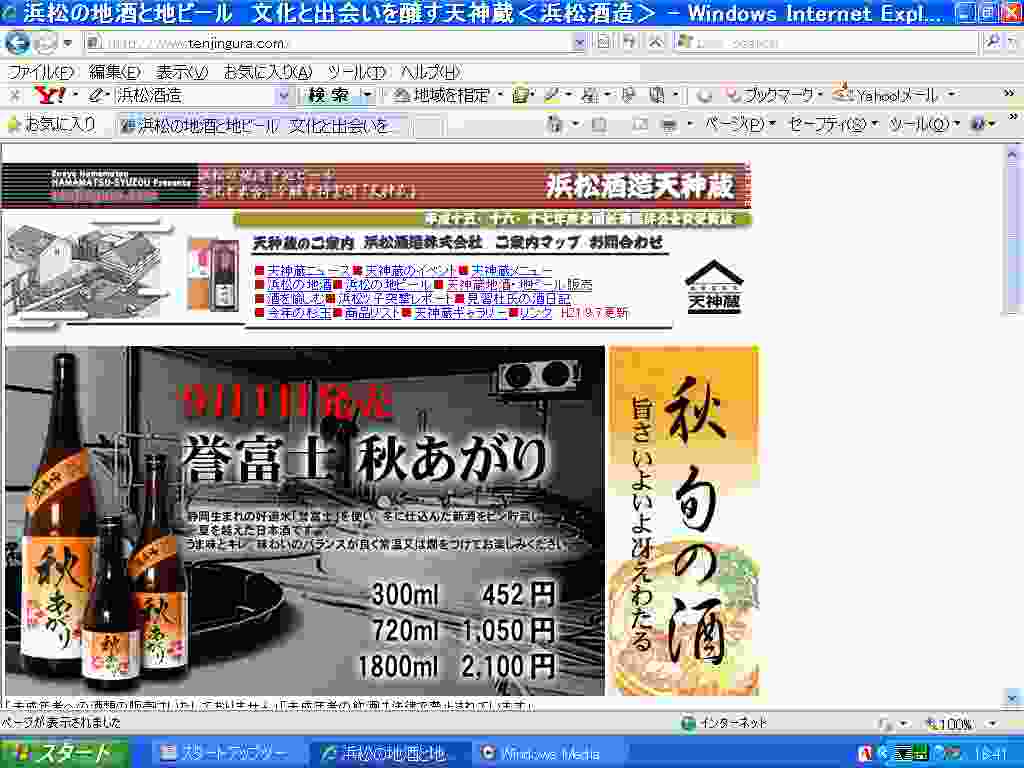The image size is (1024, 768).
Task: Click the magnifier search icon by Live Search
Action: (993, 42)
